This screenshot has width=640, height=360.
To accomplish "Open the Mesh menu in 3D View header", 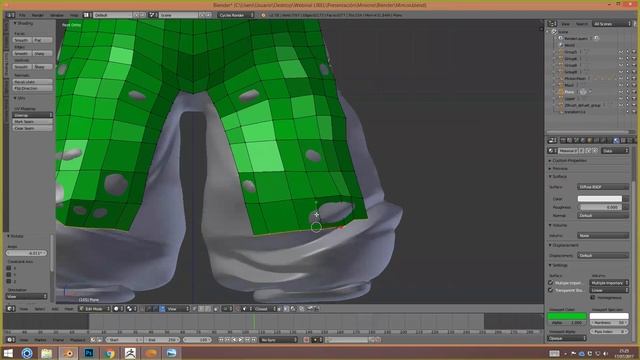I will 69,309.
